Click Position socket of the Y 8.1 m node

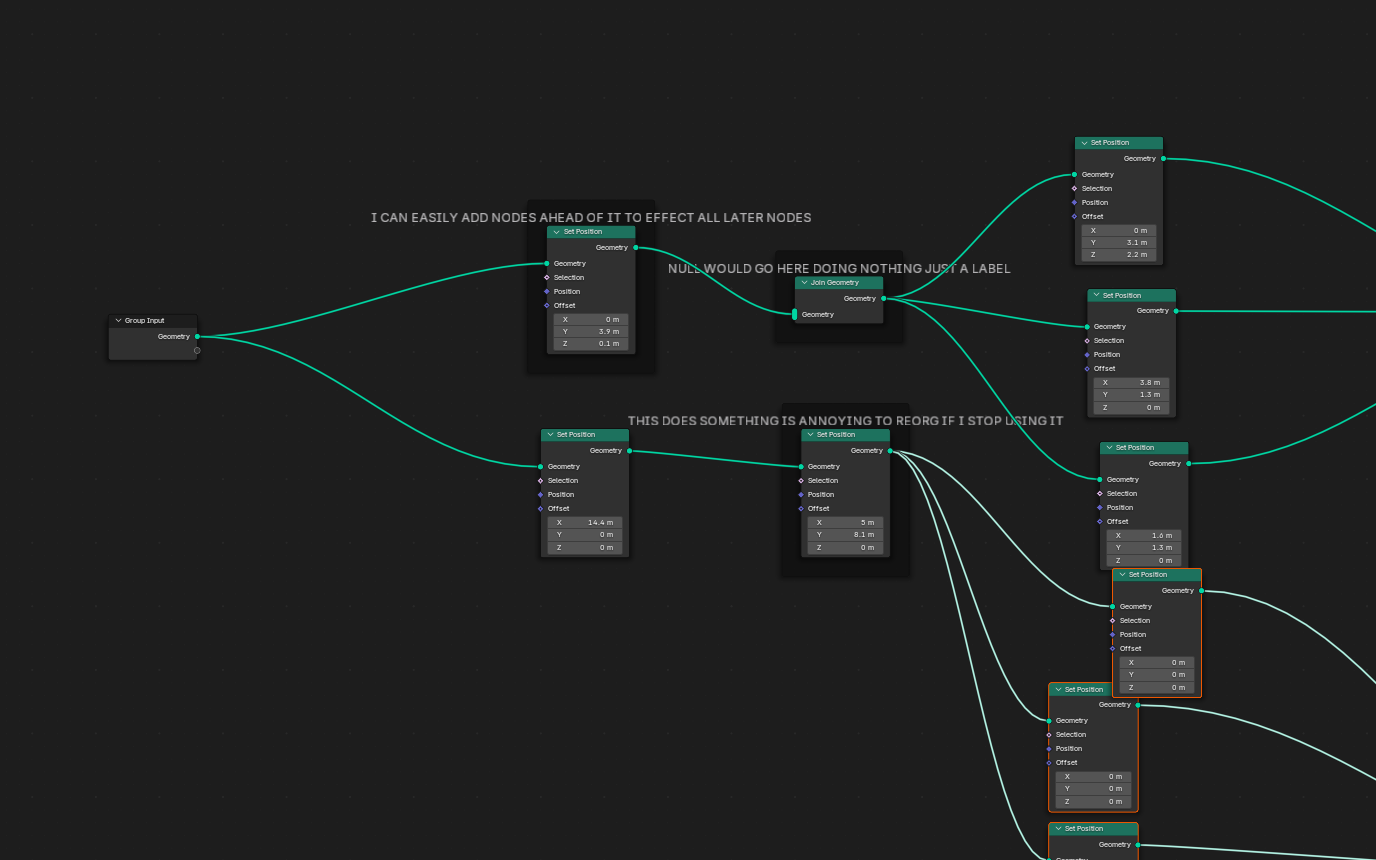(800, 495)
